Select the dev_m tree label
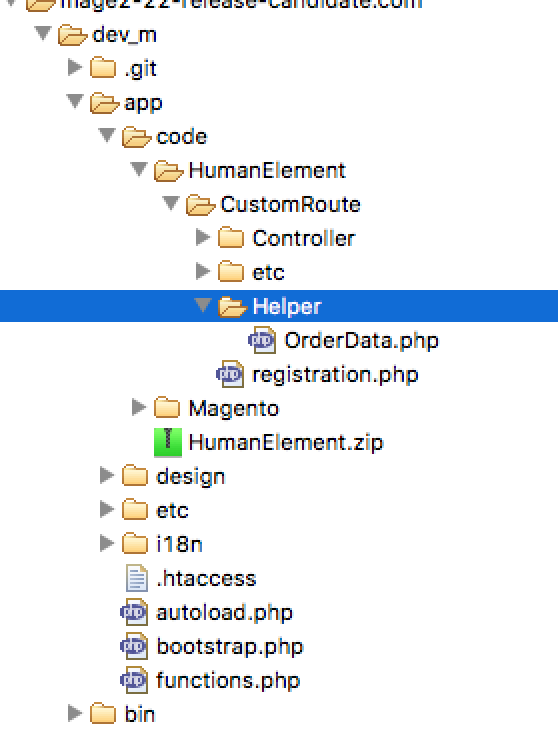The image size is (558, 734). (125, 36)
